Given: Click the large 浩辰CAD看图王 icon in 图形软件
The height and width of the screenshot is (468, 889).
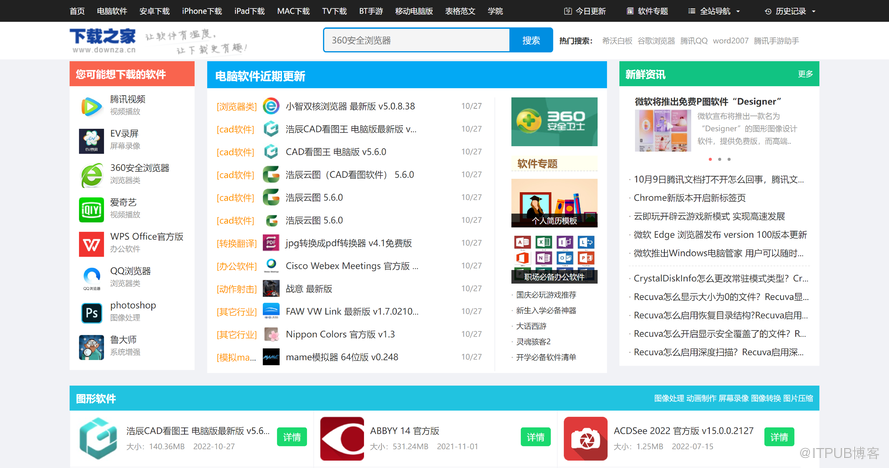Looking at the screenshot, I should click(x=98, y=438).
